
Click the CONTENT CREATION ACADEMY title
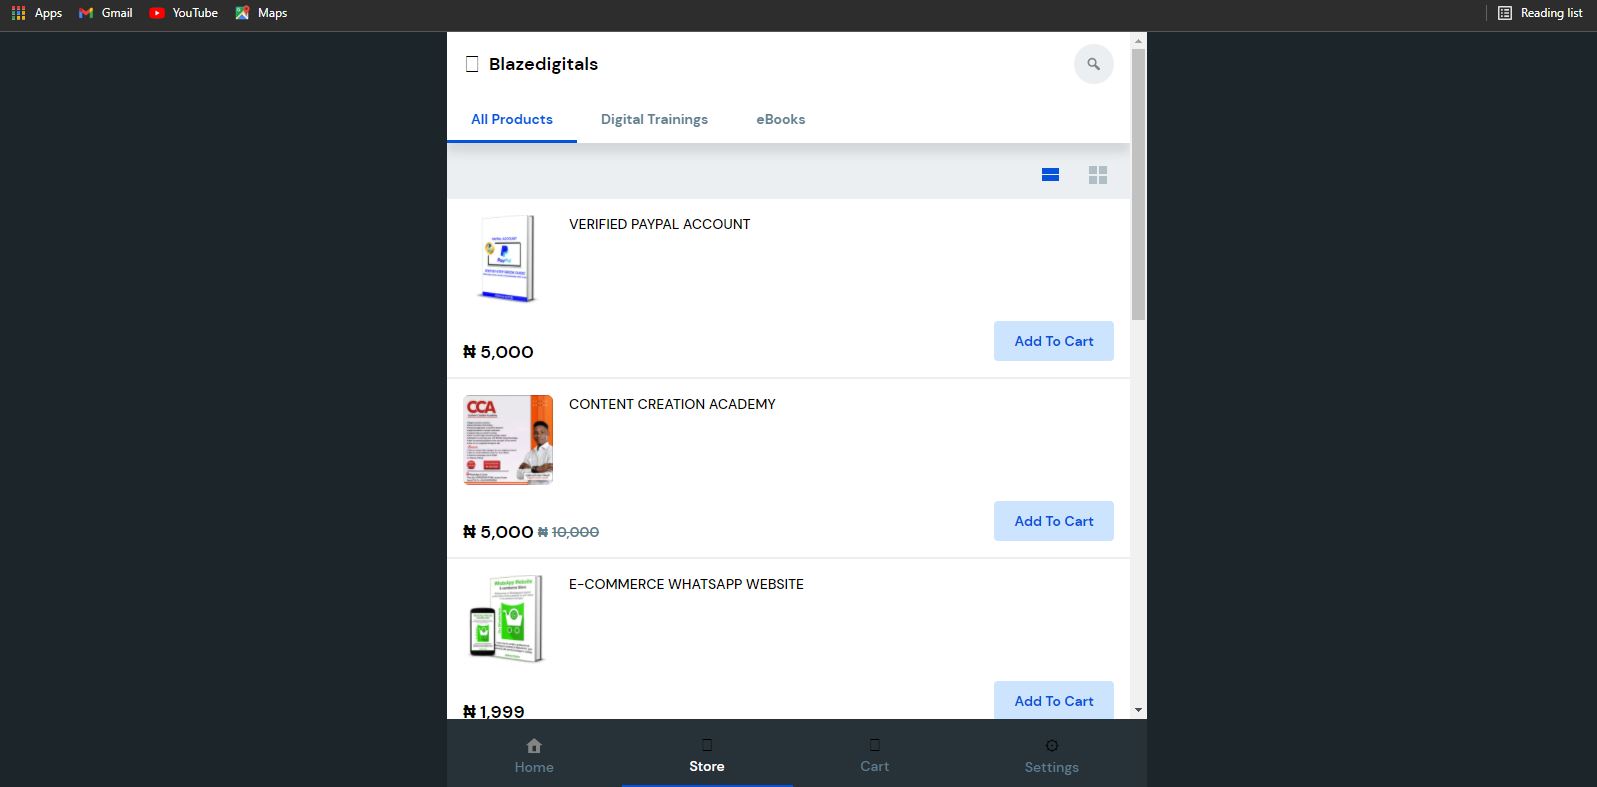point(672,404)
